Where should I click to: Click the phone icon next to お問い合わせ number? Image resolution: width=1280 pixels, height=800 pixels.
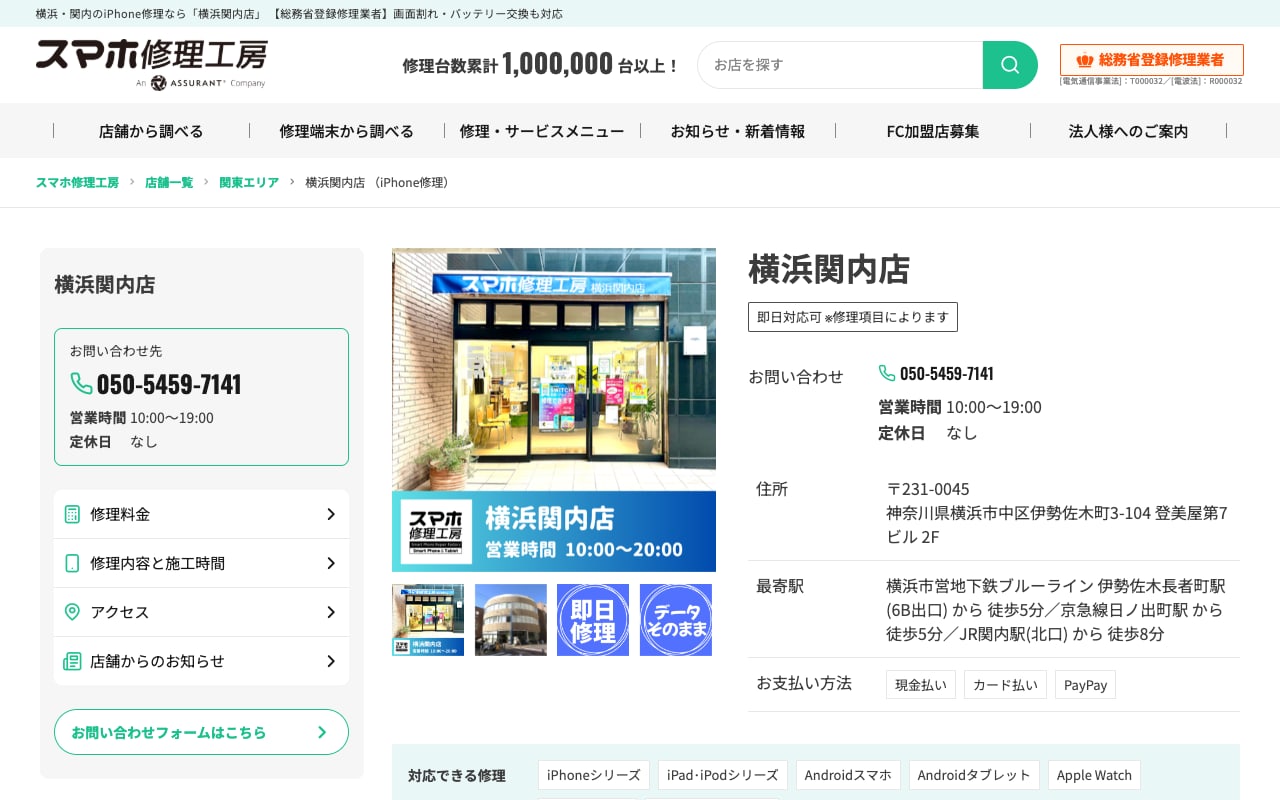(x=887, y=373)
